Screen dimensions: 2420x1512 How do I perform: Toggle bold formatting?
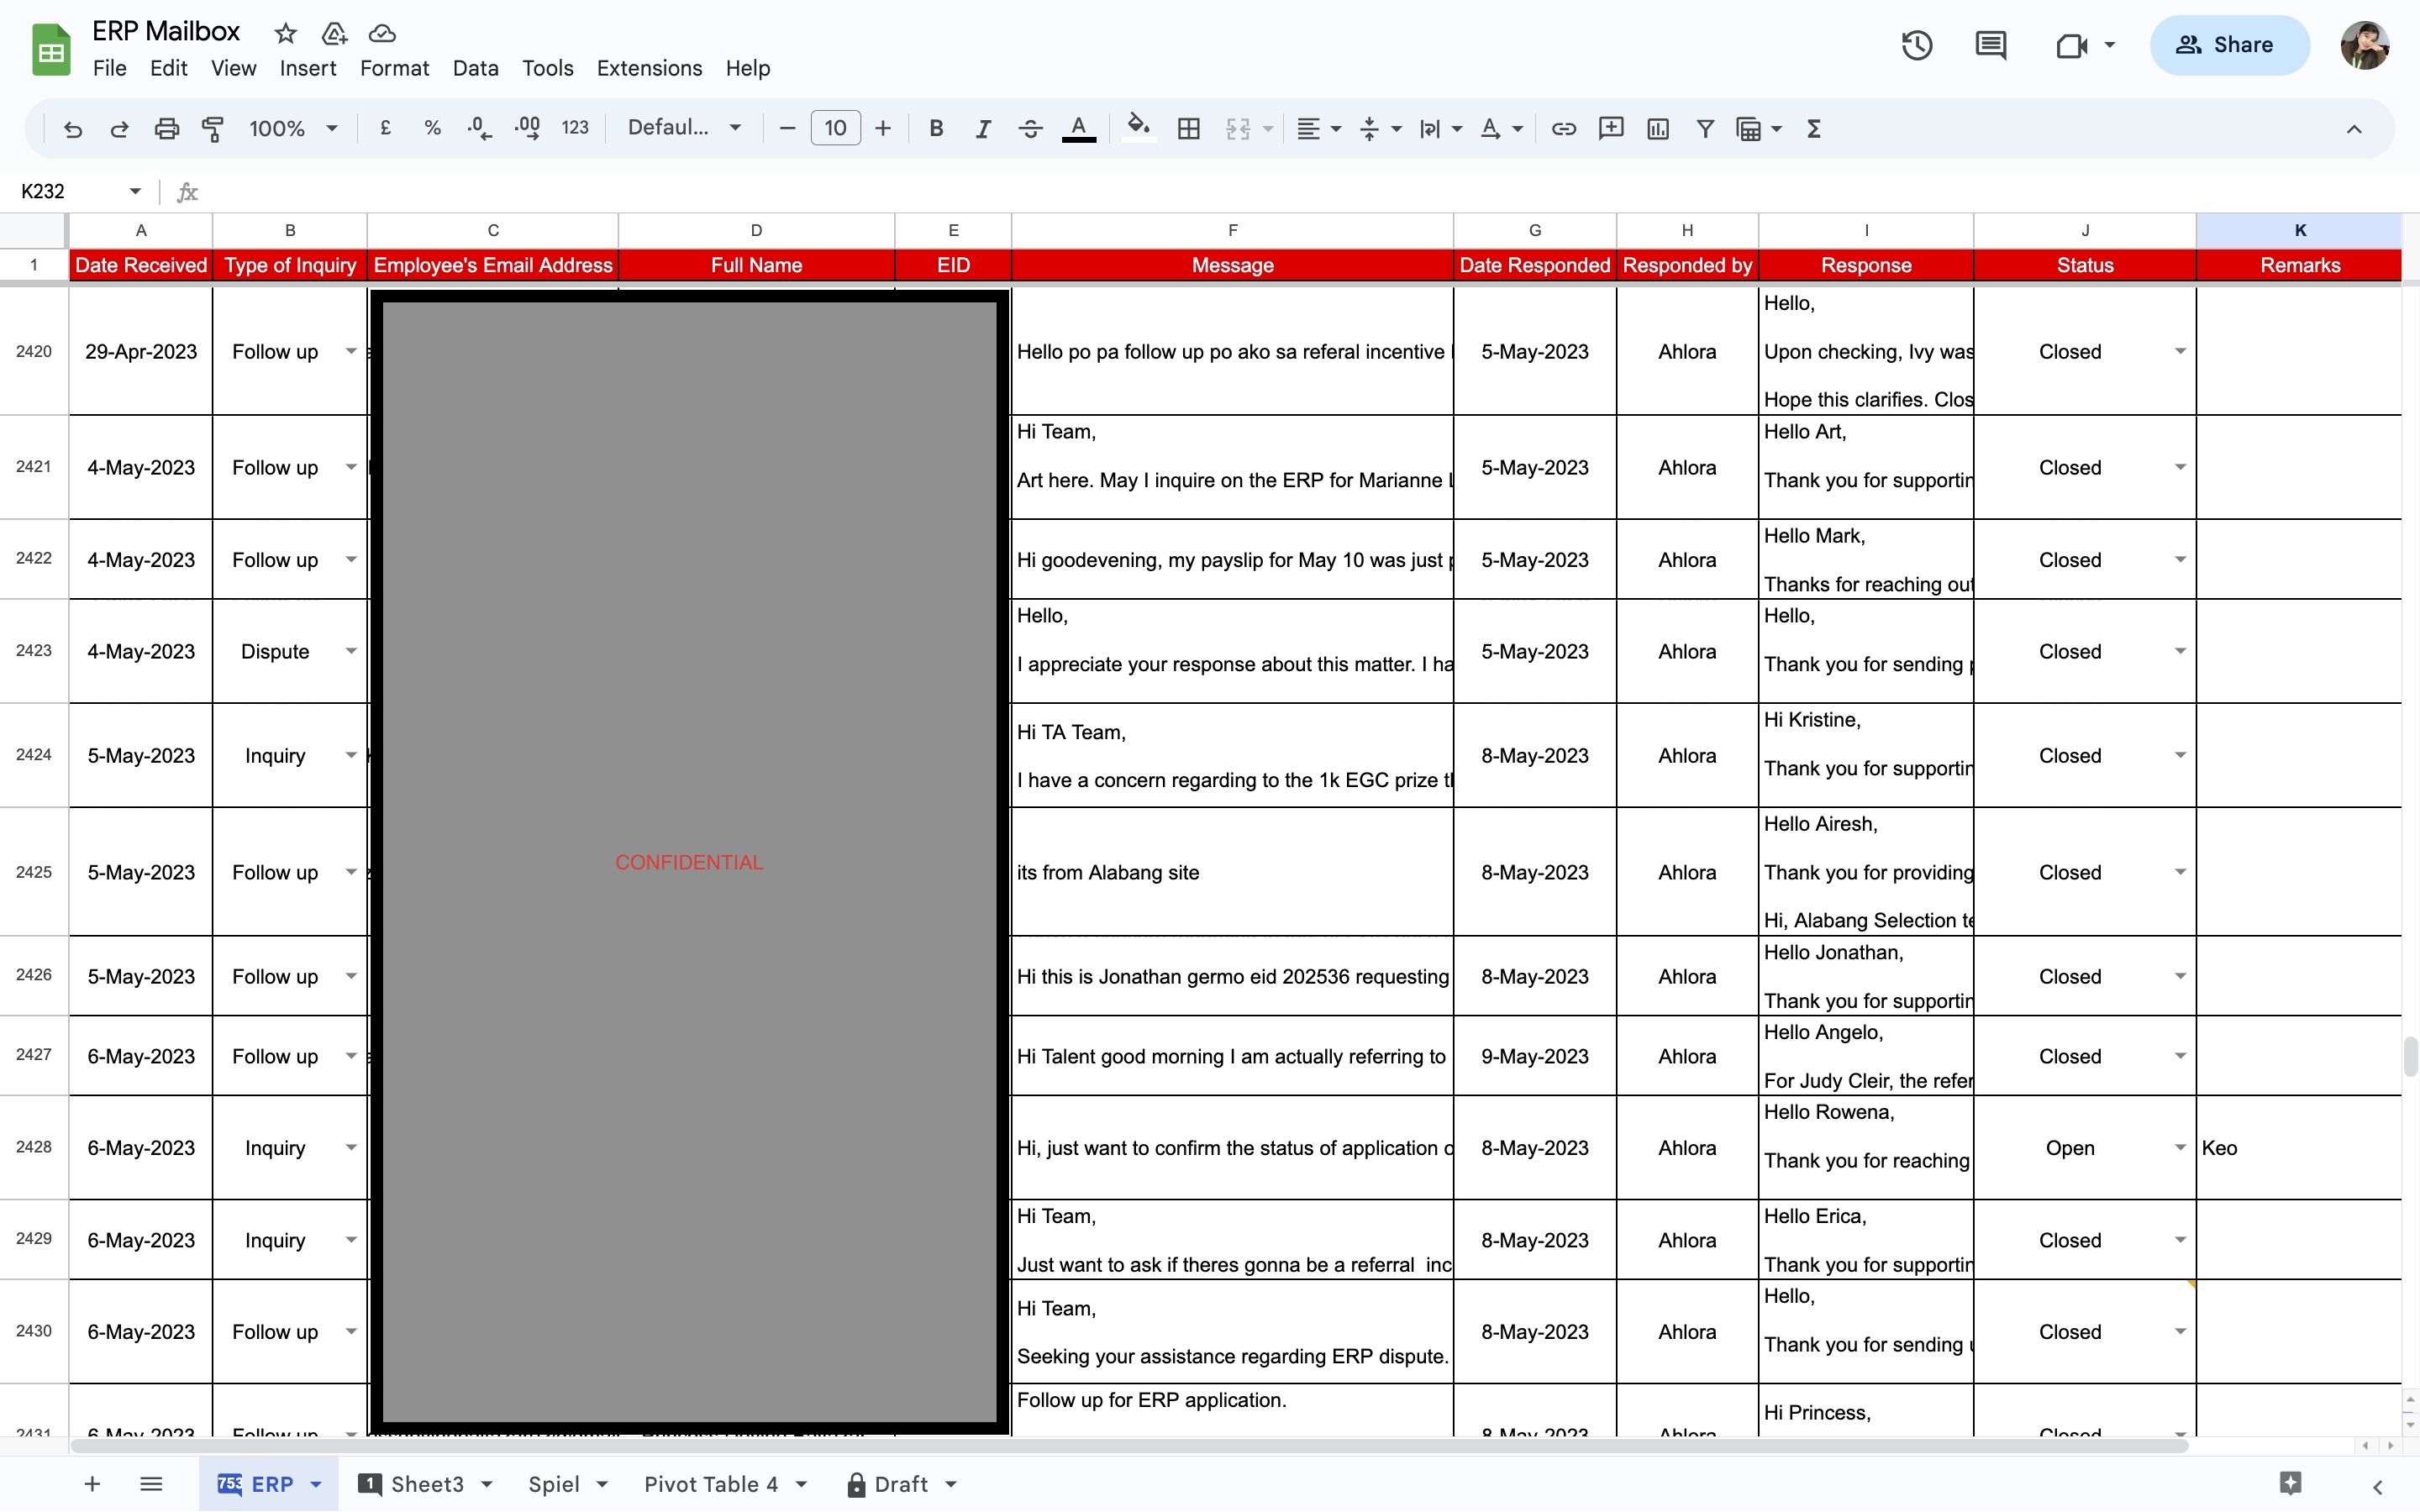click(936, 128)
